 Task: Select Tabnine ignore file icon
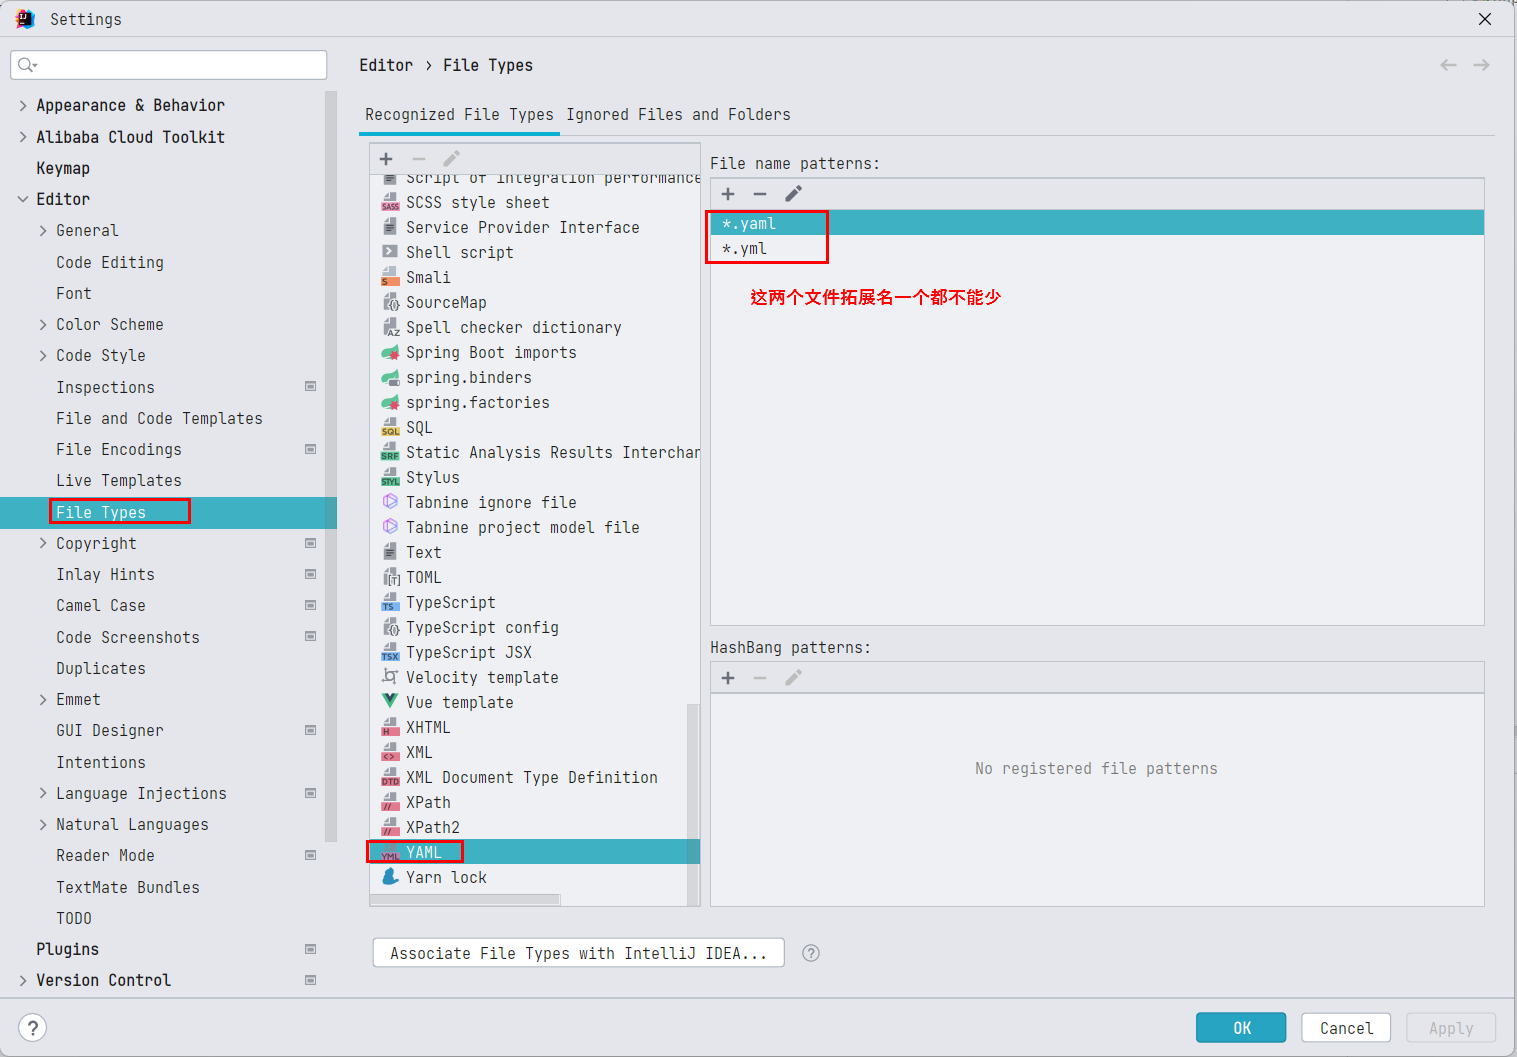[390, 502]
